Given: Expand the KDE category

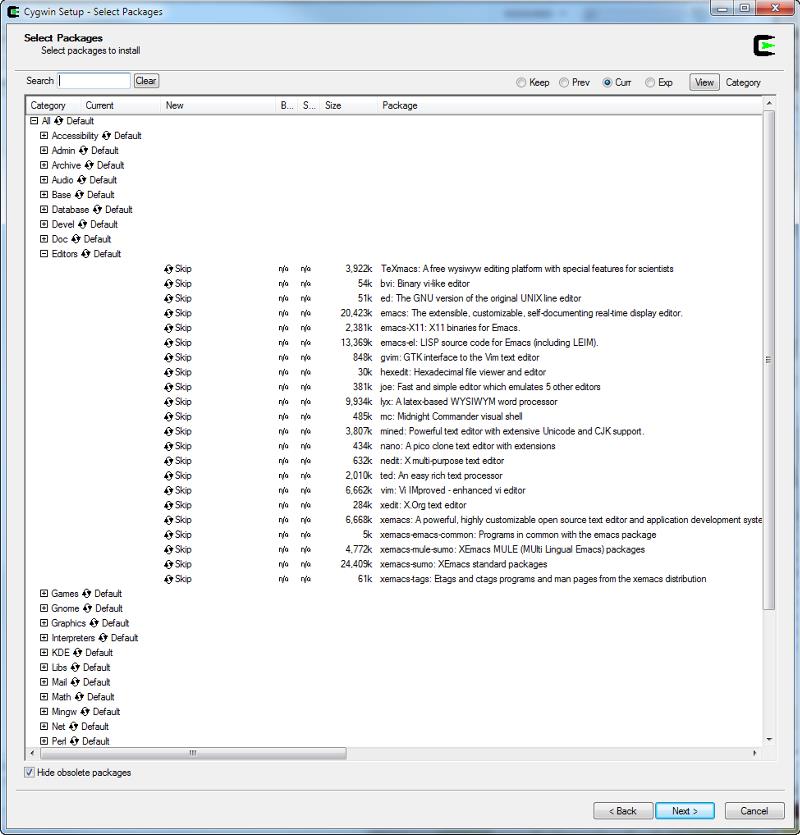Looking at the screenshot, I should click(x=44, y=652).
